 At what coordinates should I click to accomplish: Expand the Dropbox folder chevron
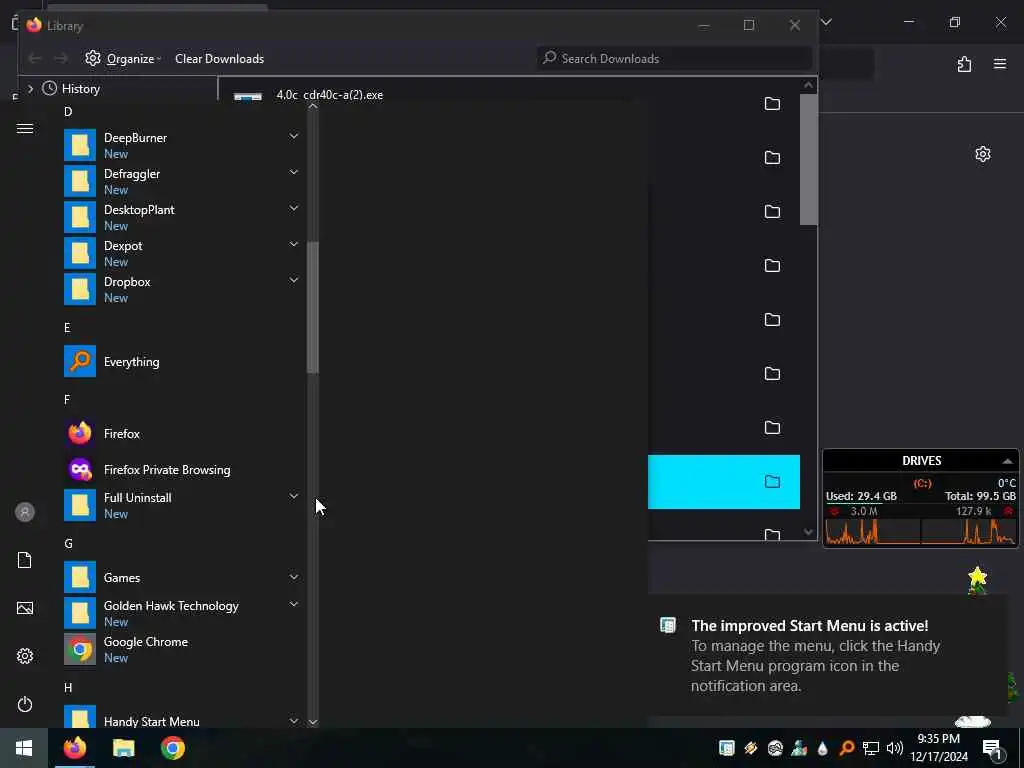coord(294,280)
